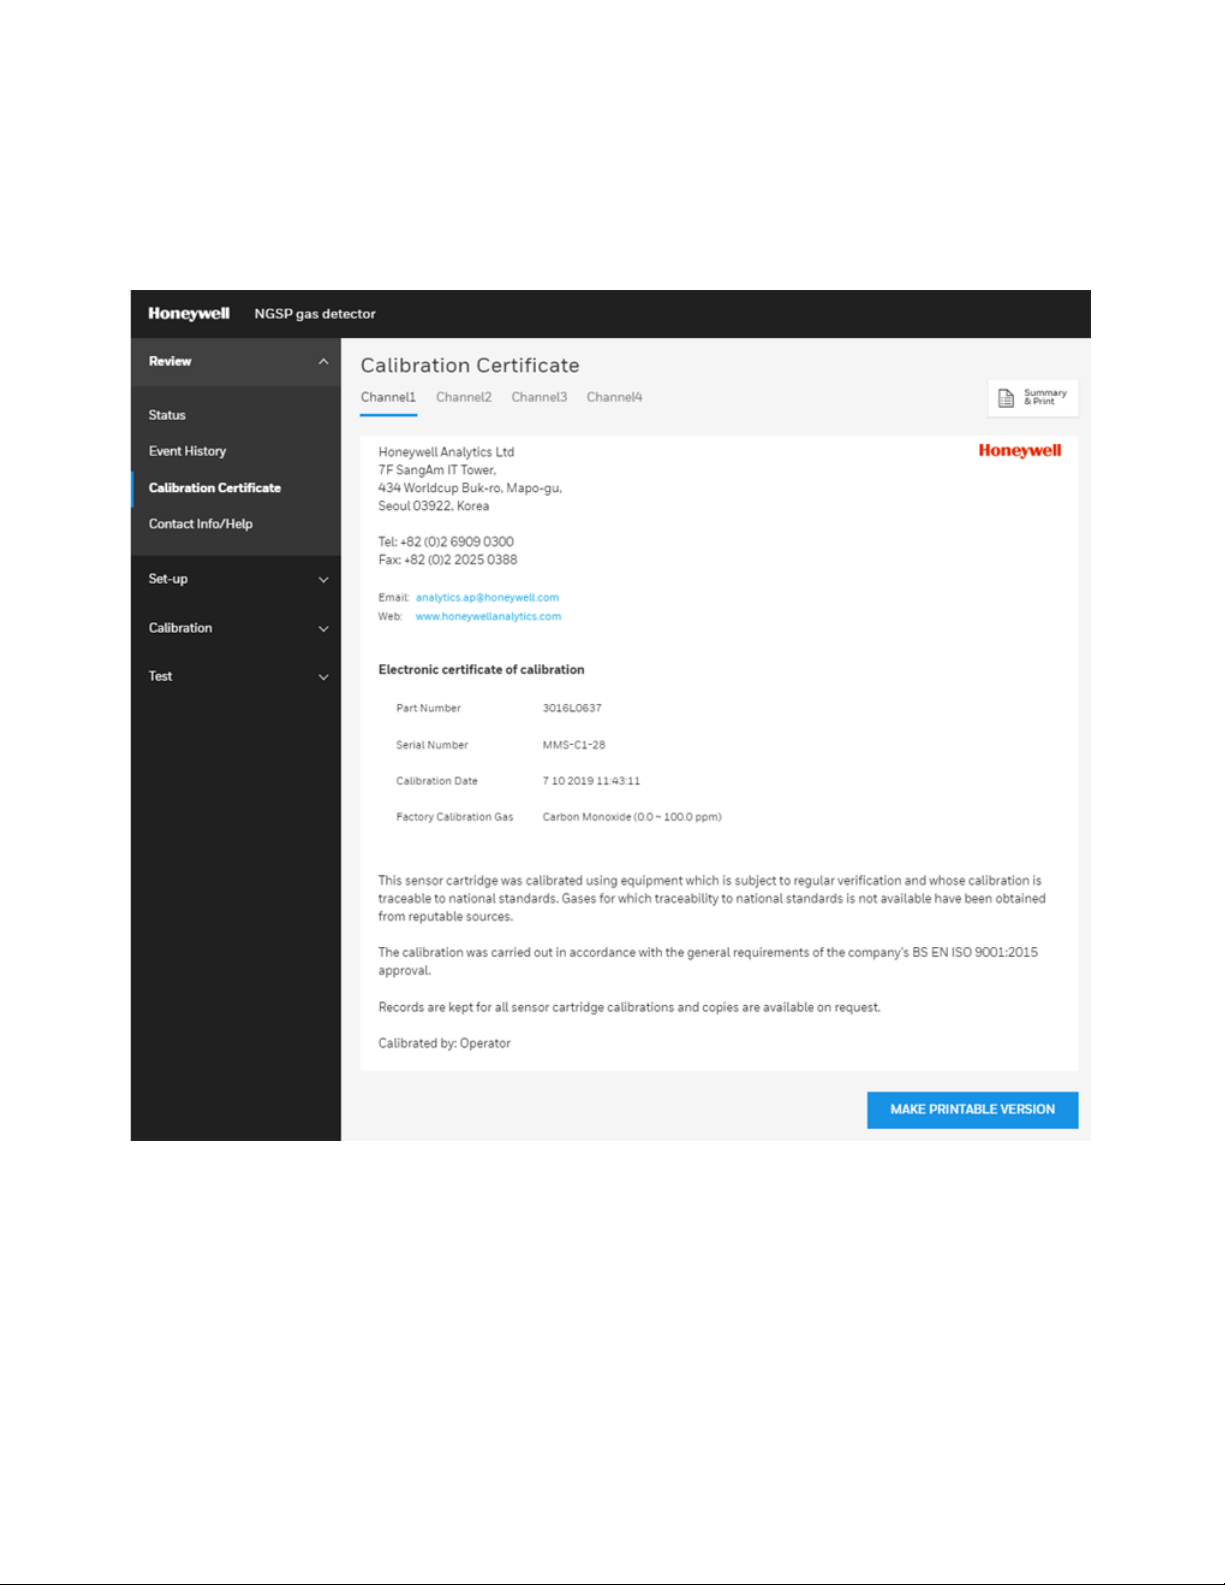Click the Calibration menu label in sidebar

coord(180,628)
